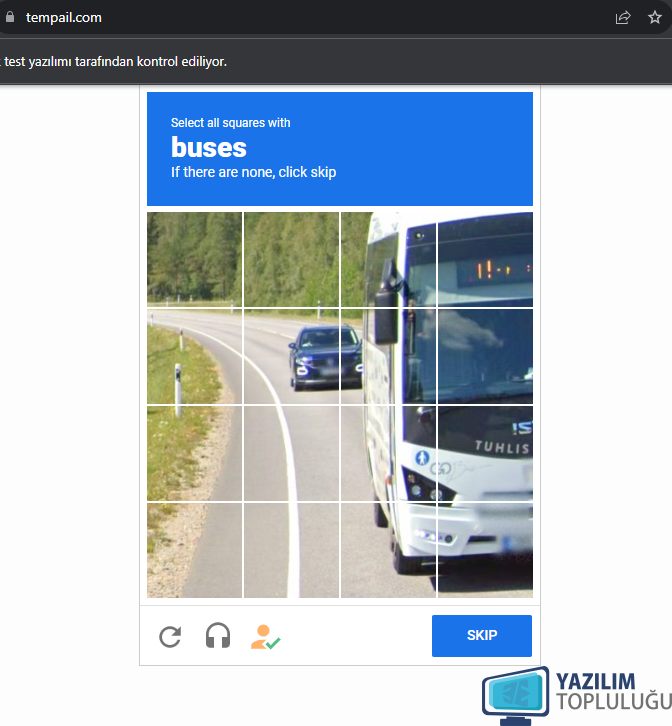Select the tile with the bus front bumper
The height and width of the screenshot is (726, 672).
pos(485,550)
